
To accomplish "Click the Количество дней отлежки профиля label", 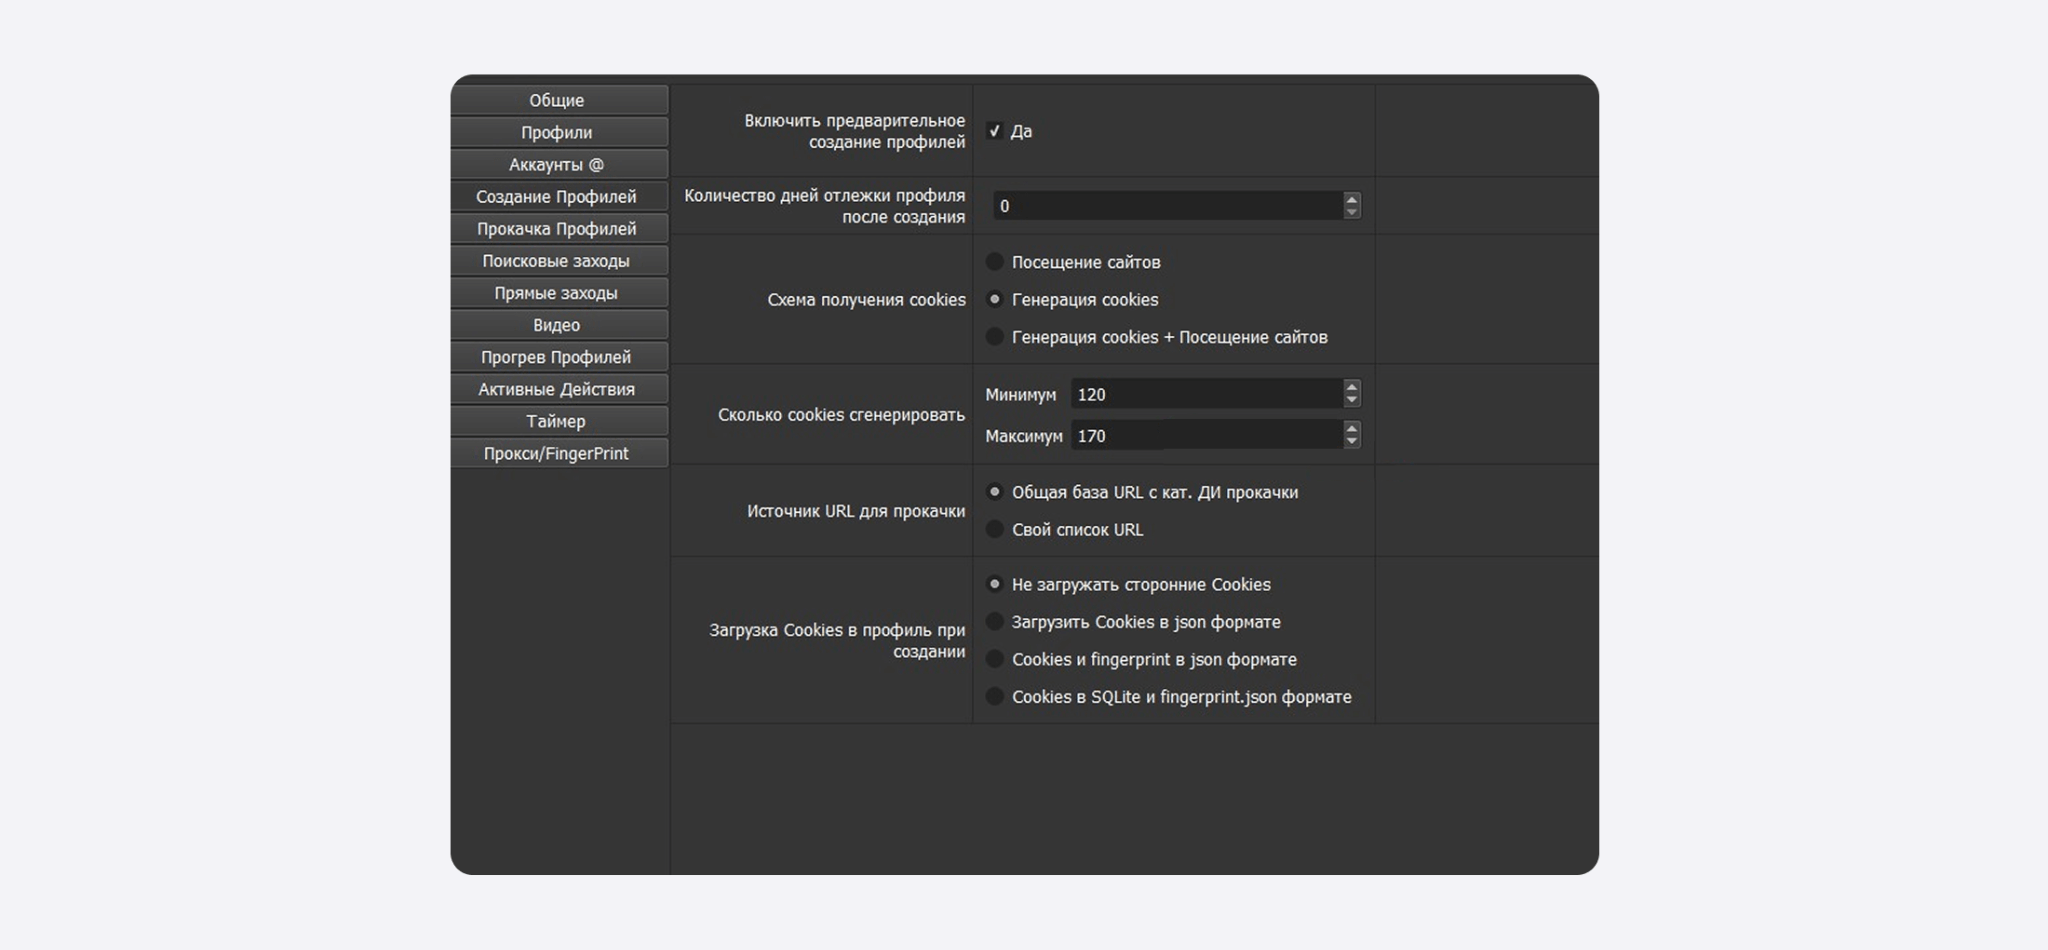I will coord(825,206).
